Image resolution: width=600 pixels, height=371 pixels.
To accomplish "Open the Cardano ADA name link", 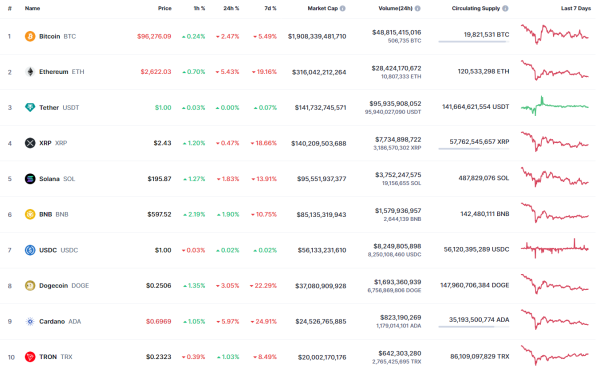I will (x=60, y=321).
